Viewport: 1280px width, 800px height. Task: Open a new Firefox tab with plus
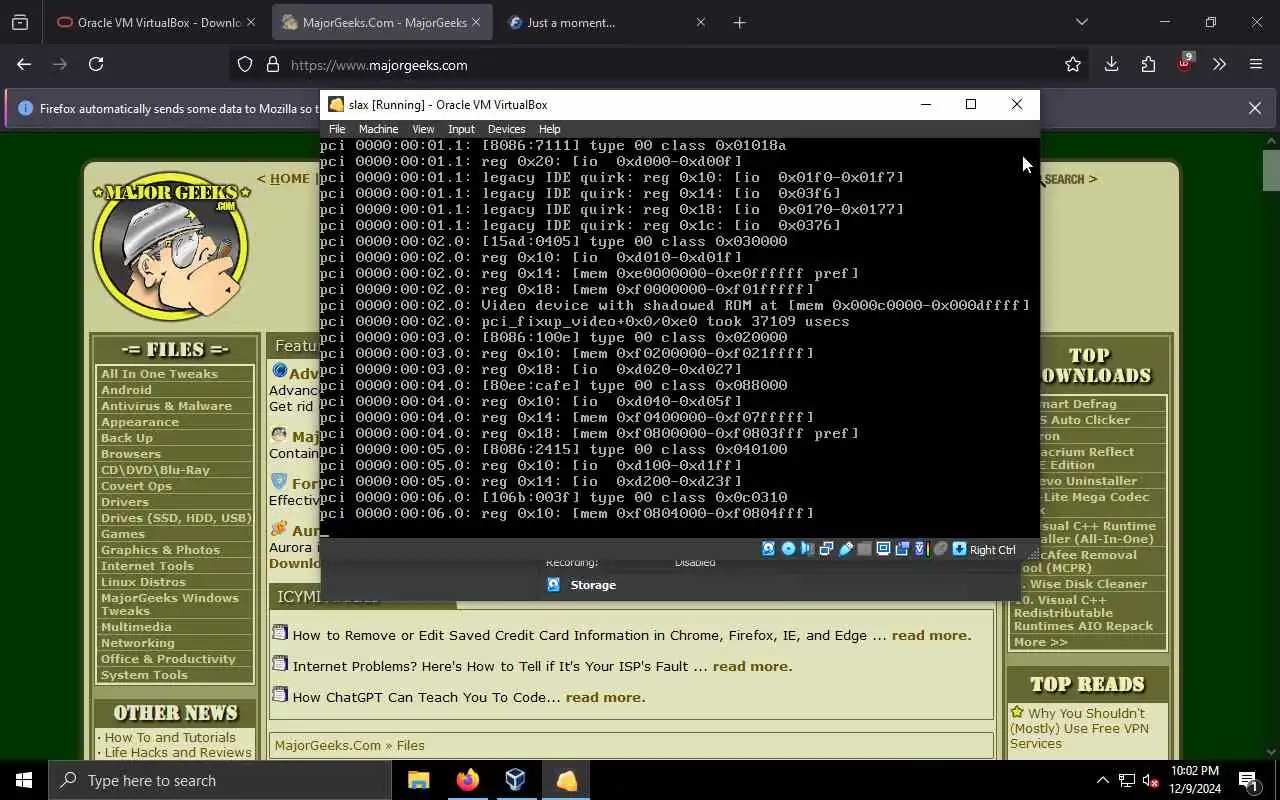740,22
